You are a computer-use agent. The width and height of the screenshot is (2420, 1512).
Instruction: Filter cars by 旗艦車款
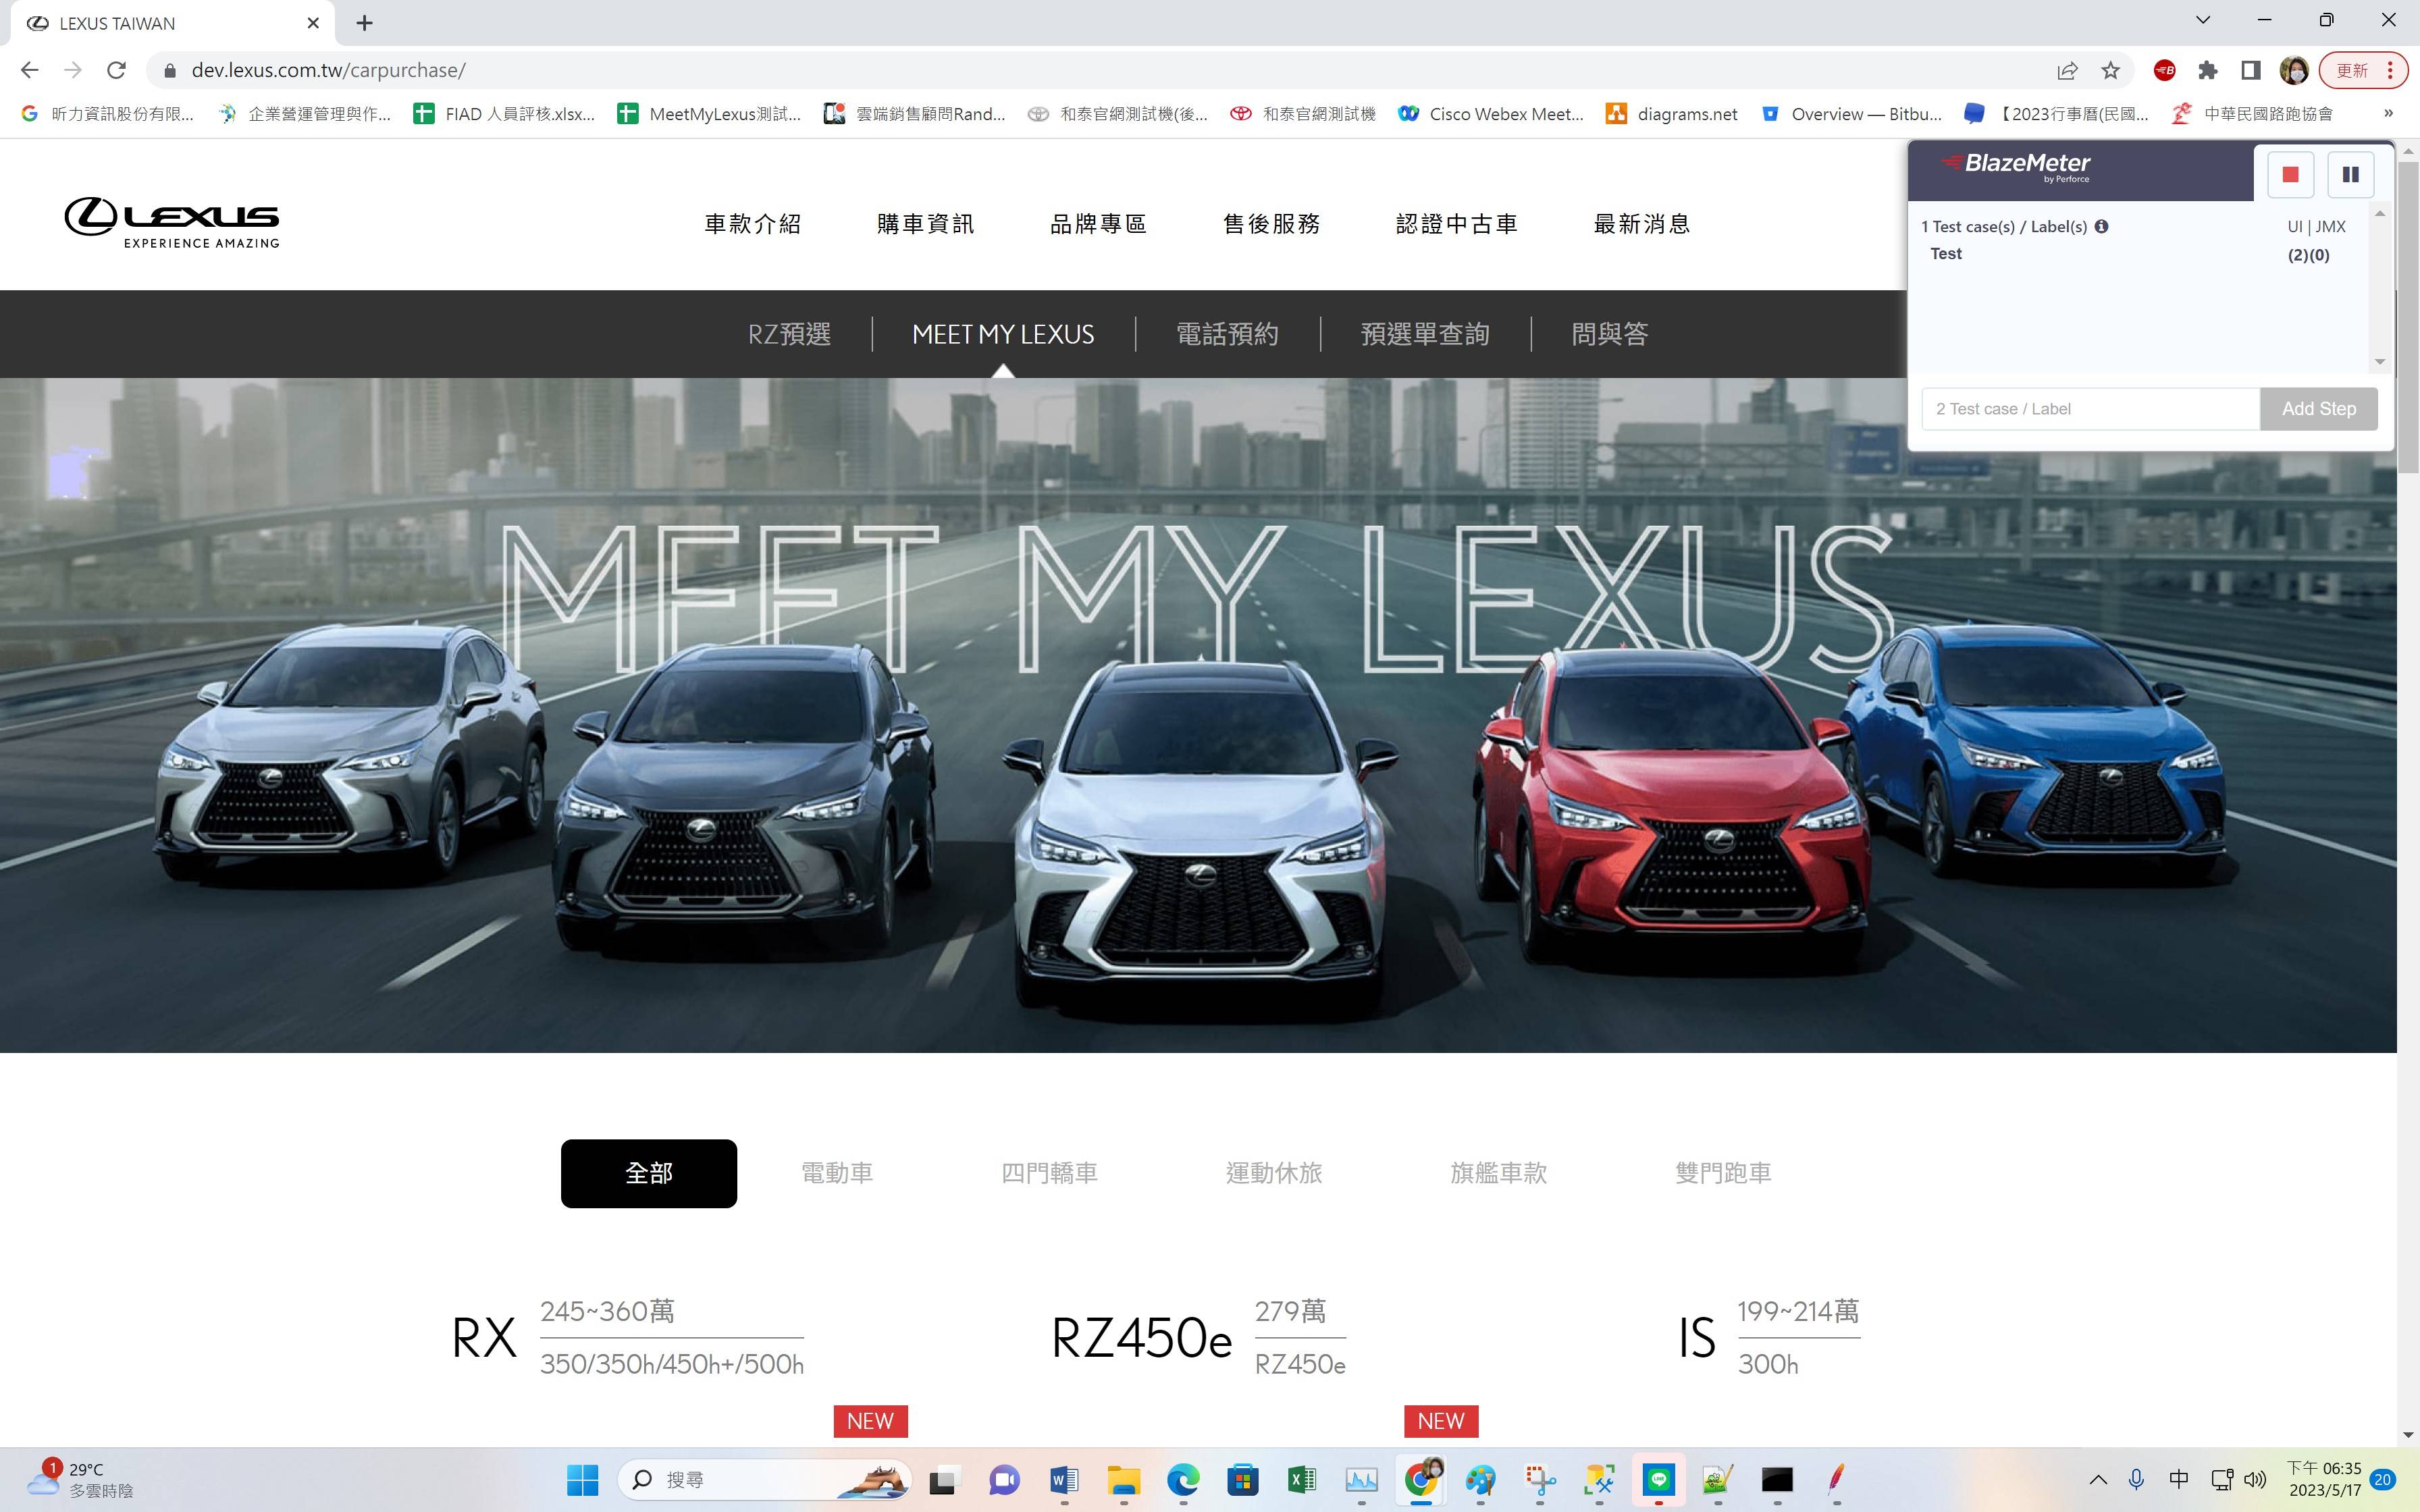coord(1499,1173)
